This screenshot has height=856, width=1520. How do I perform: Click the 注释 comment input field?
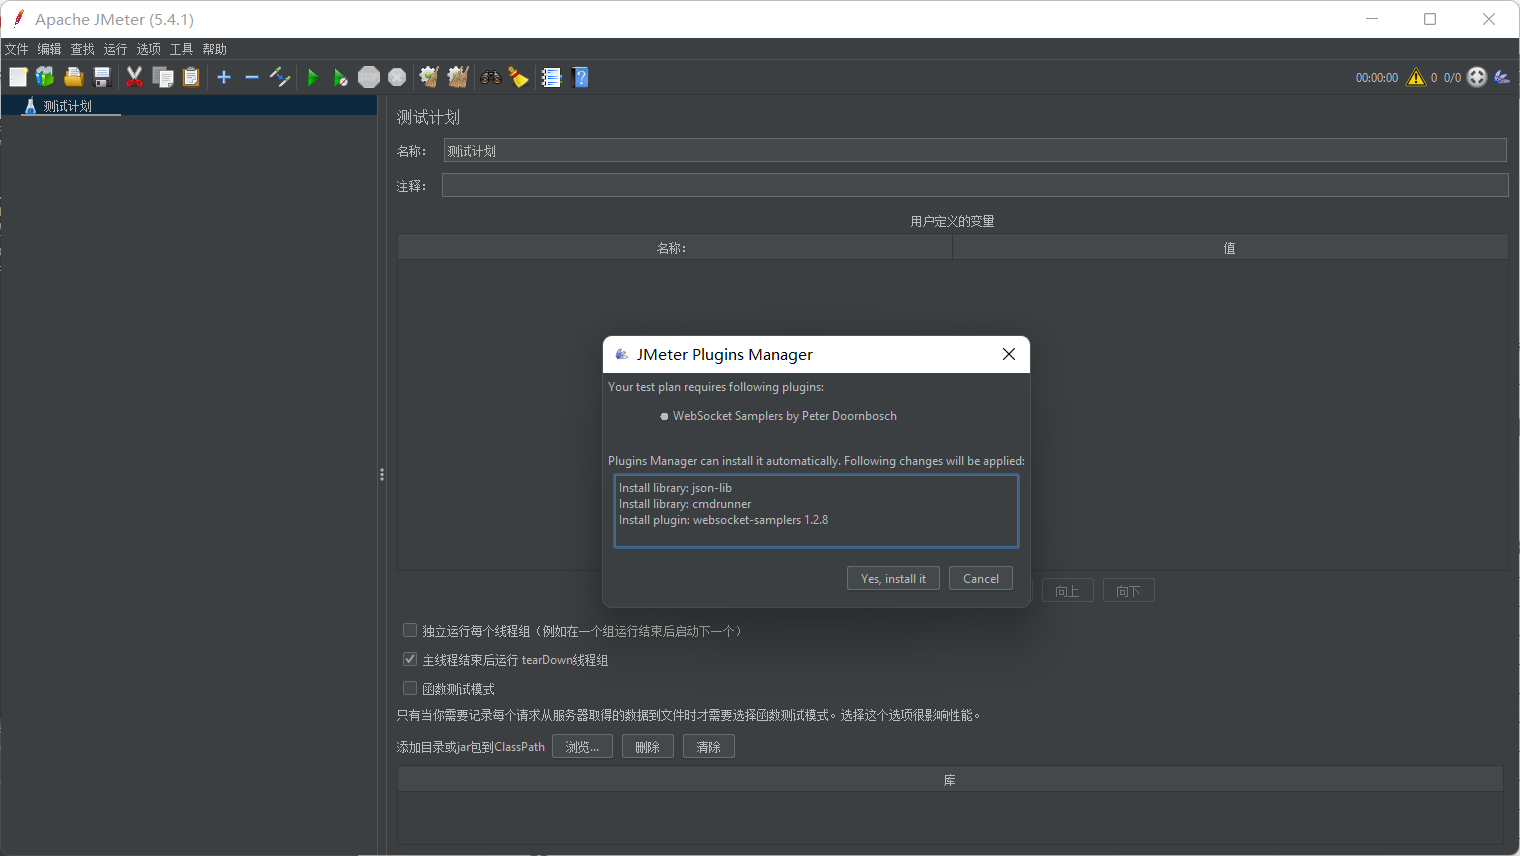975,185
